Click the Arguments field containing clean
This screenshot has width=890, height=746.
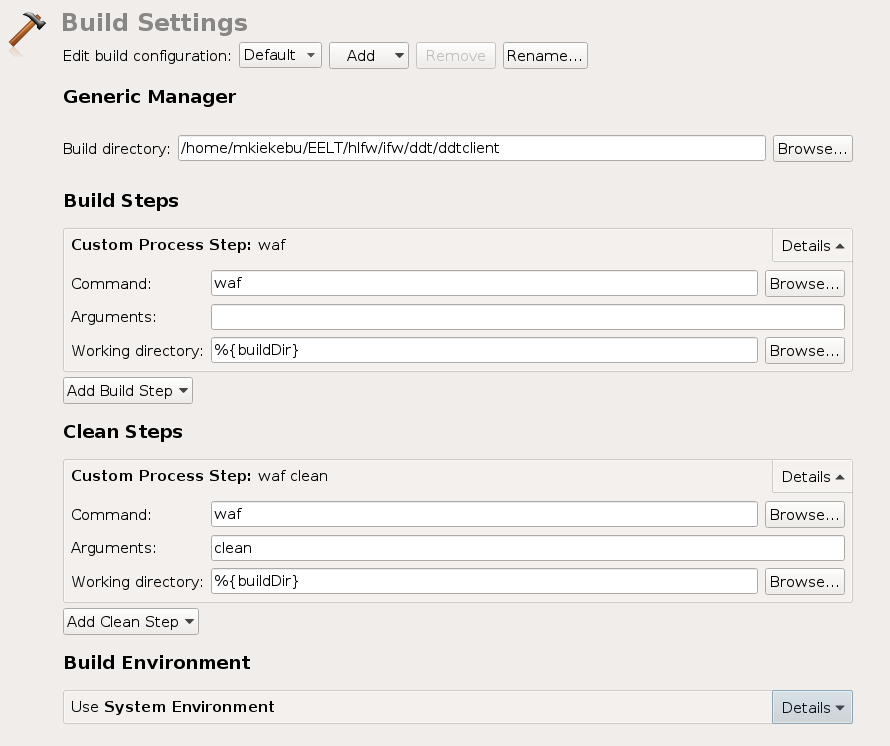click(x=527, y=548)
